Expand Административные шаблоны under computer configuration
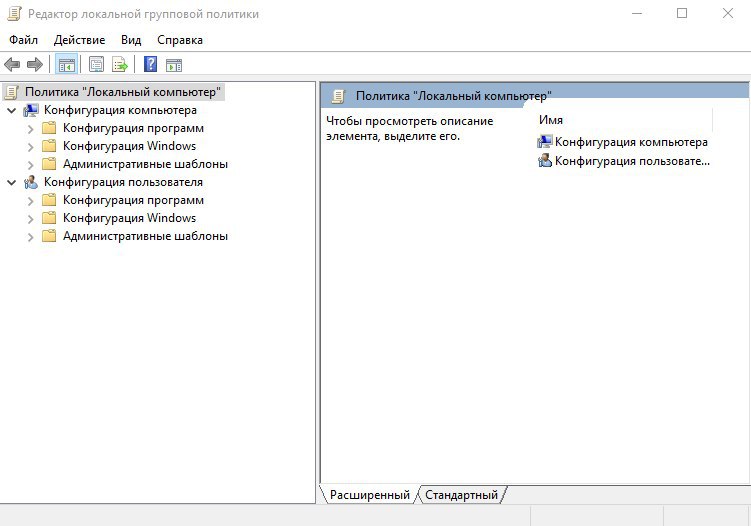751x526 pixels. 31,165
